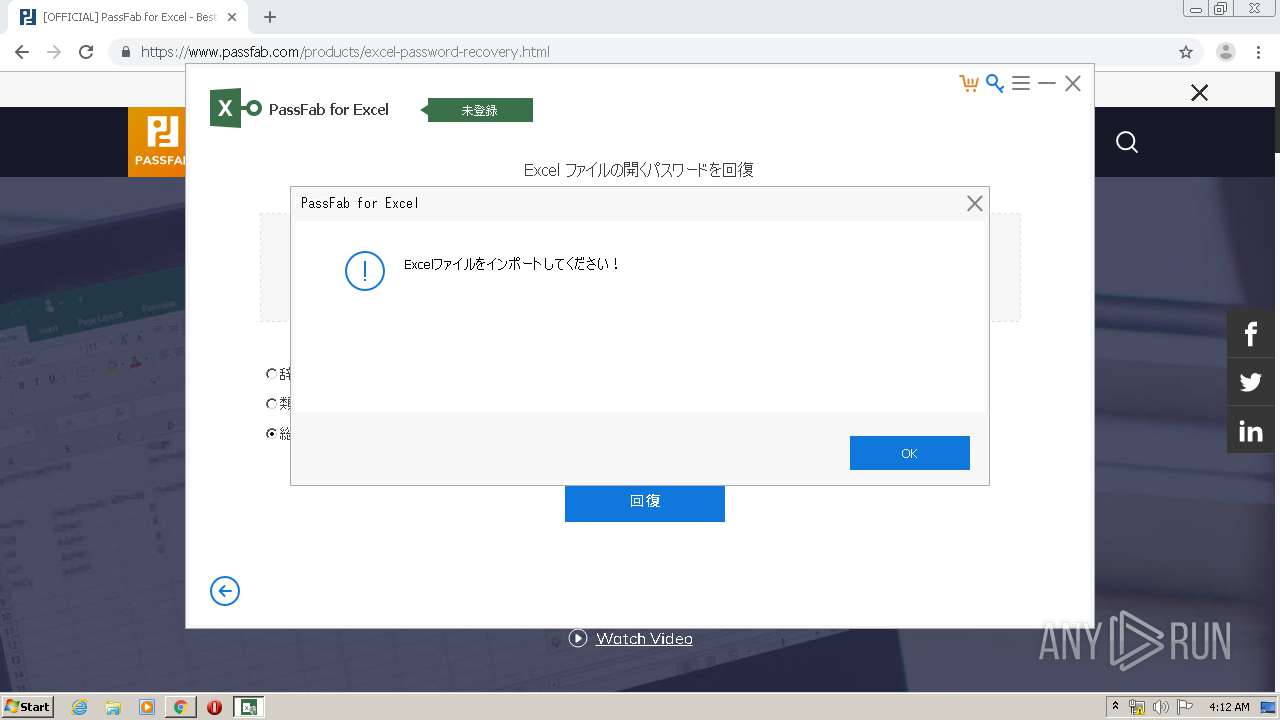Click the 未登録 unregistered badge
This screenshot has height=720, width=1280.
(x=476, y=110)
